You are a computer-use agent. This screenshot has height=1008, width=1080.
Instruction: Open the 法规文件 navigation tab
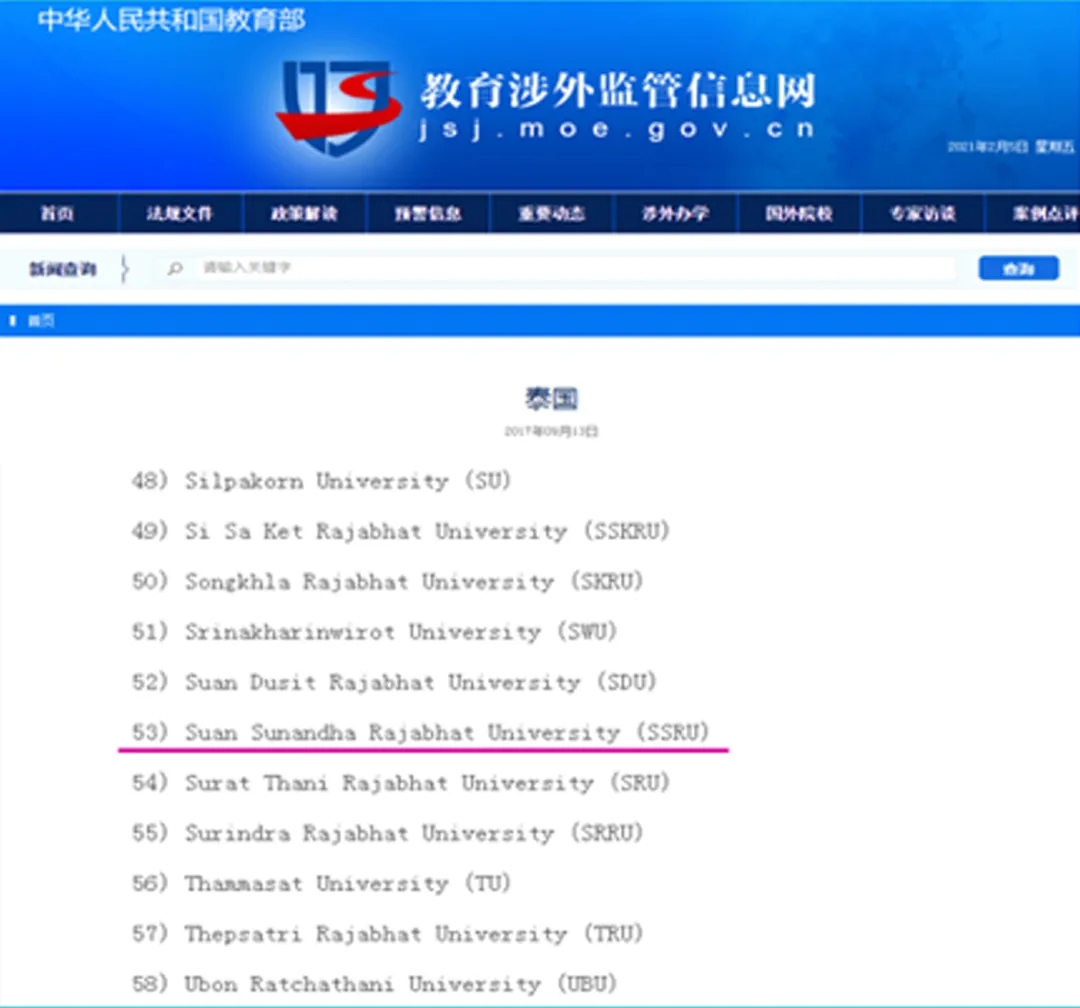click(x=180, y=214)
